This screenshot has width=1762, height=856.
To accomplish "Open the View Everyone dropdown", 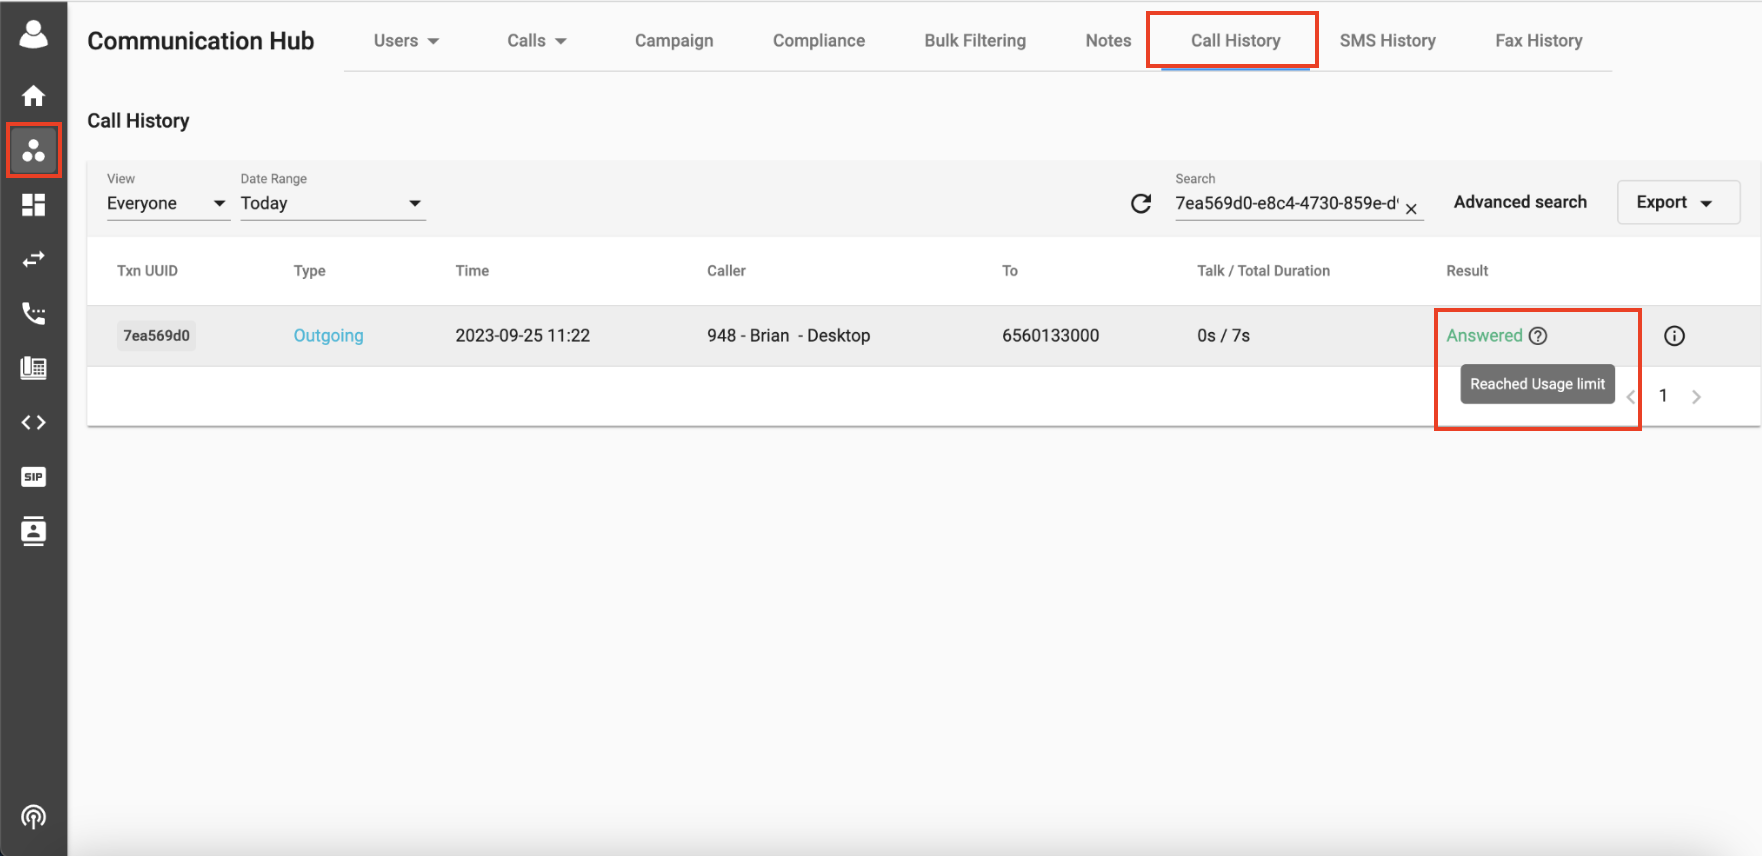I will click(x=167, y=203).
